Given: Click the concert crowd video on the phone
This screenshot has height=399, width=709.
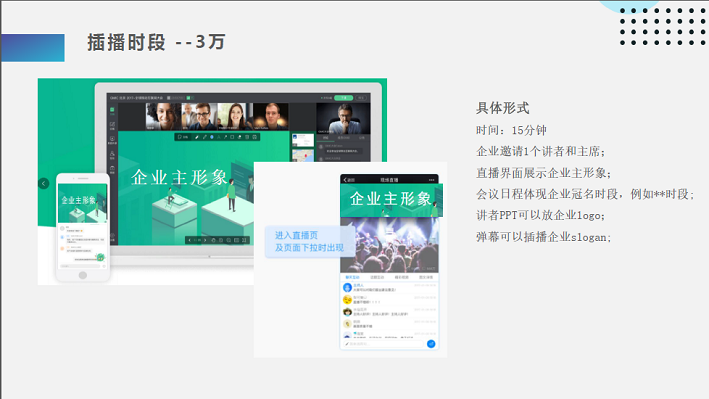Looking at the screenshot, I should coord(389,245).
